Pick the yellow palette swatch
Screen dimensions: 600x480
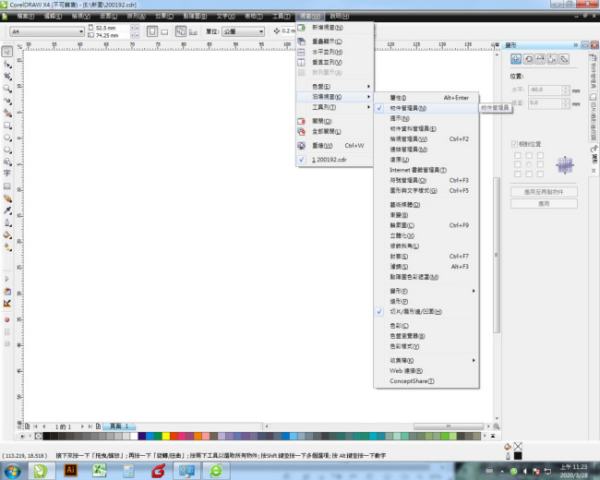pyautogui.click(x=166, y=436)
